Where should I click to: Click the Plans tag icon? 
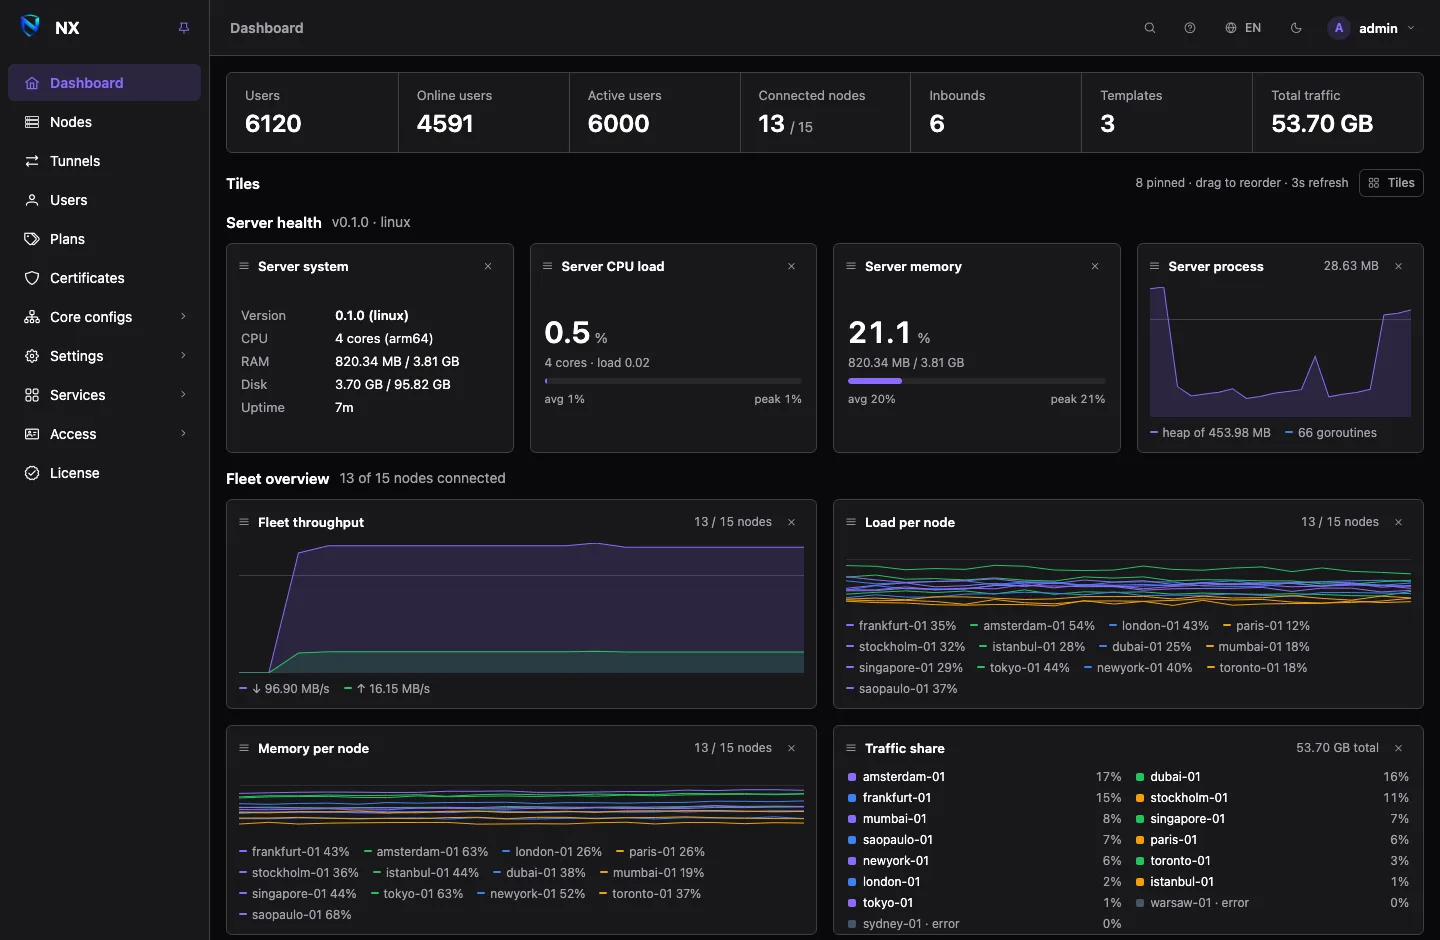coord(32,239)
